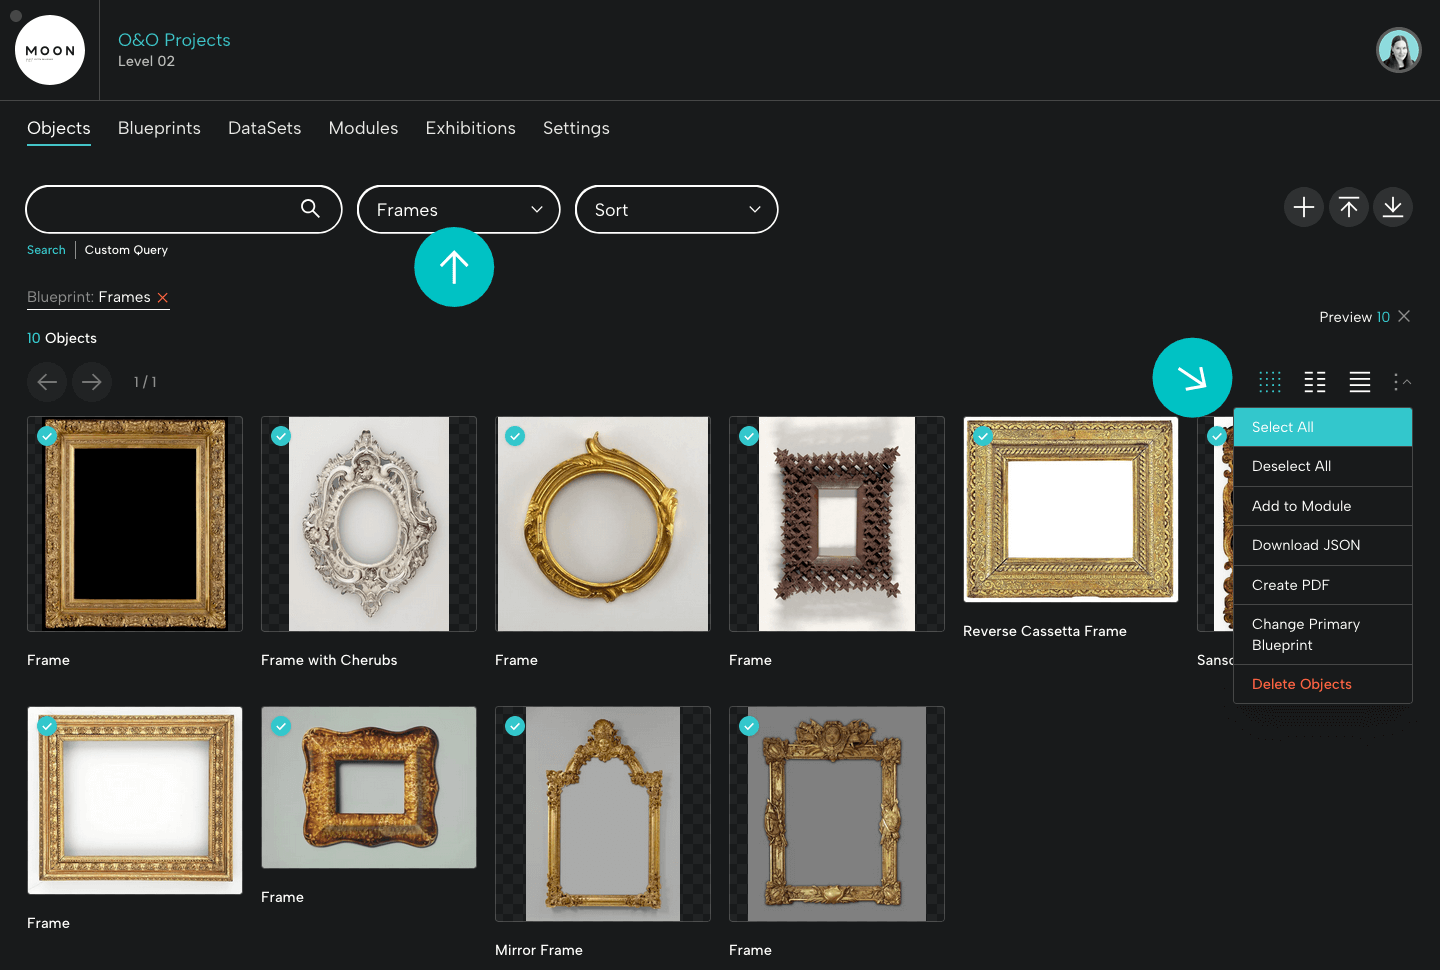The image size is (1440, 970).
Task: Click the download icon in the top toolbar
Action: tap(1392, 207)
